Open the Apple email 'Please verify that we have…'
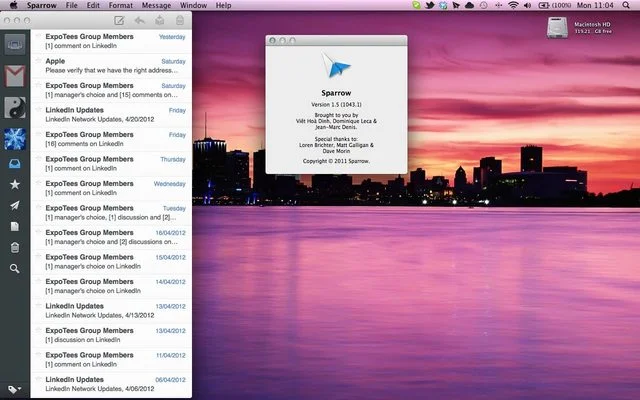640x400 pixels. click(x=111, y=66)
